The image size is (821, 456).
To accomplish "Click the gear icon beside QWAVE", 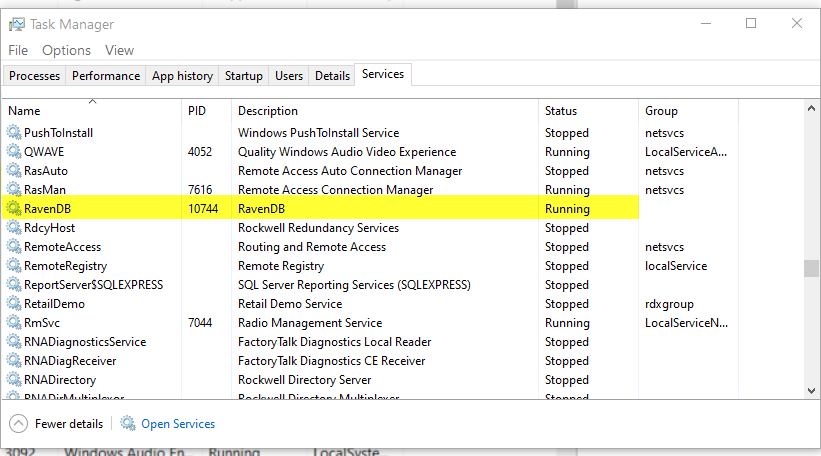I will pos(14,151).
